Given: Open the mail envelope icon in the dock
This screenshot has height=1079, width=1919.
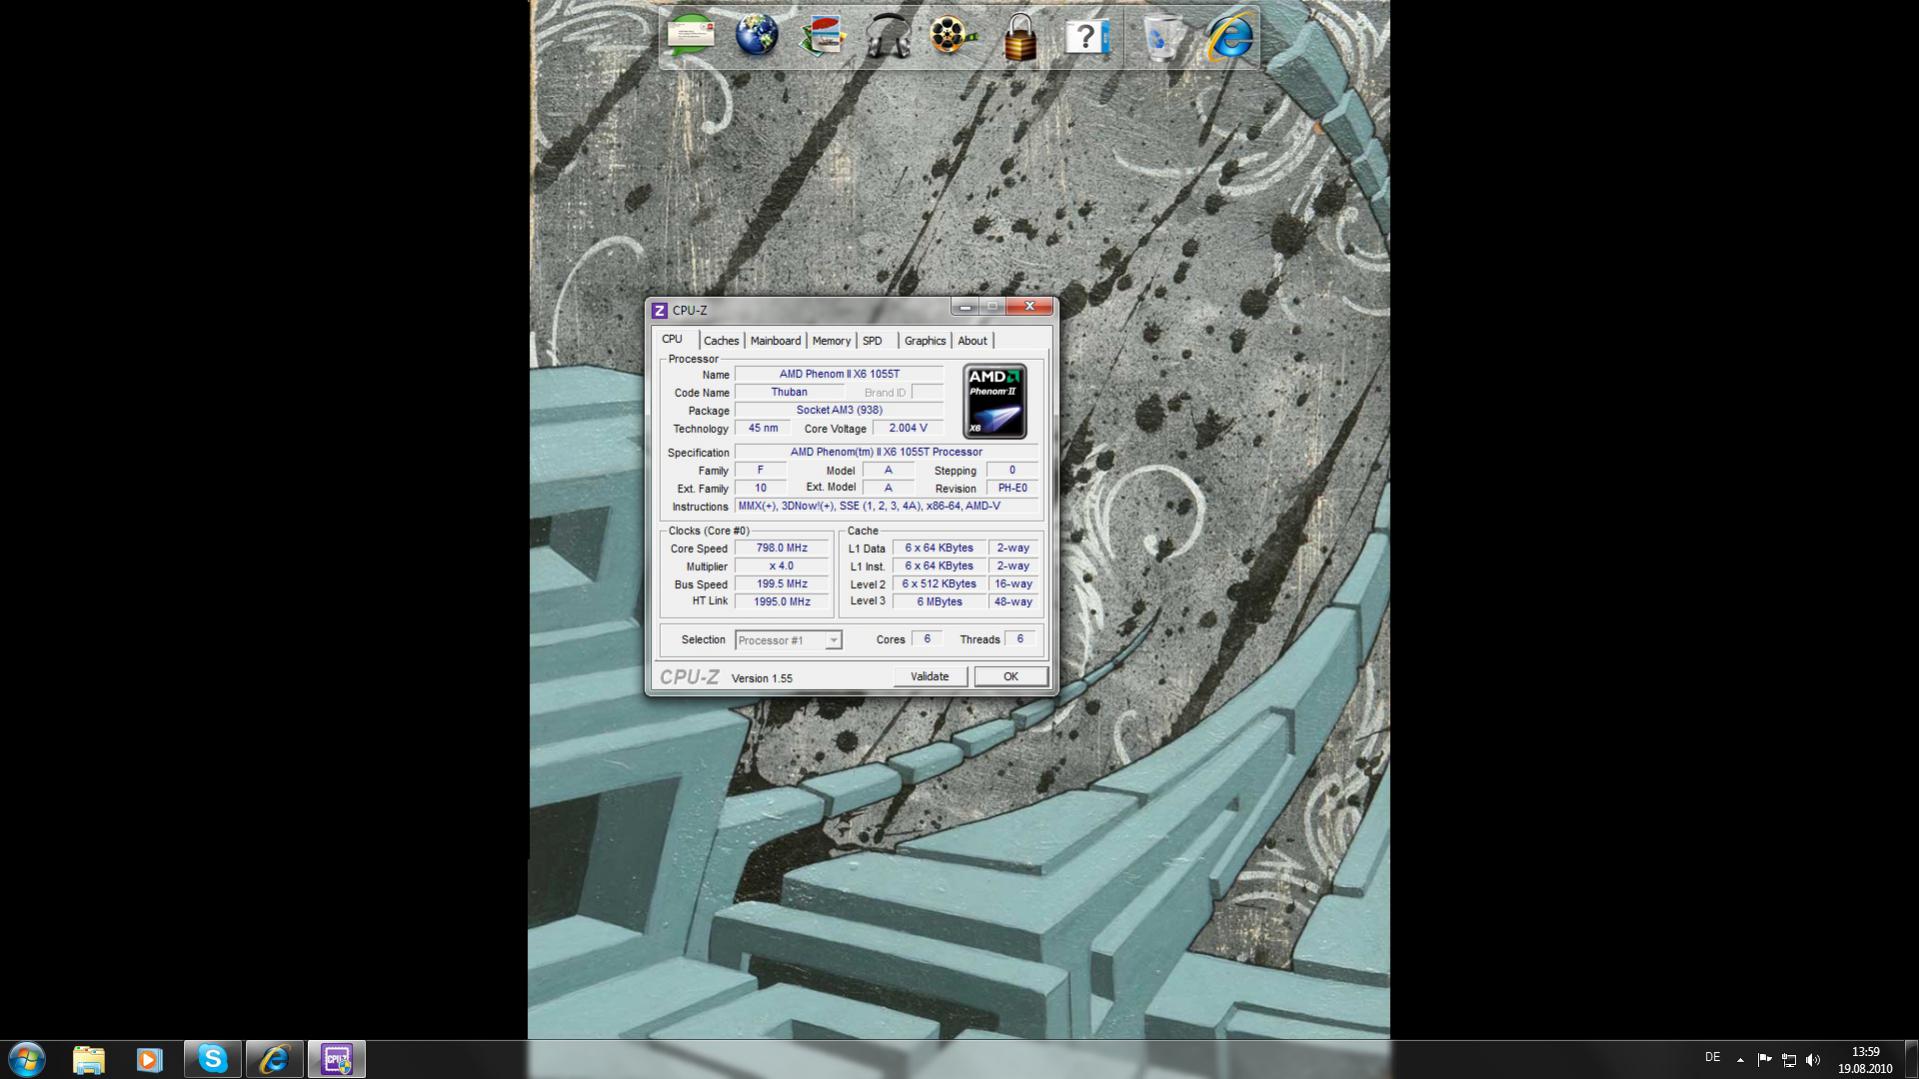Looking at the screenshot, I should (691, 36).
